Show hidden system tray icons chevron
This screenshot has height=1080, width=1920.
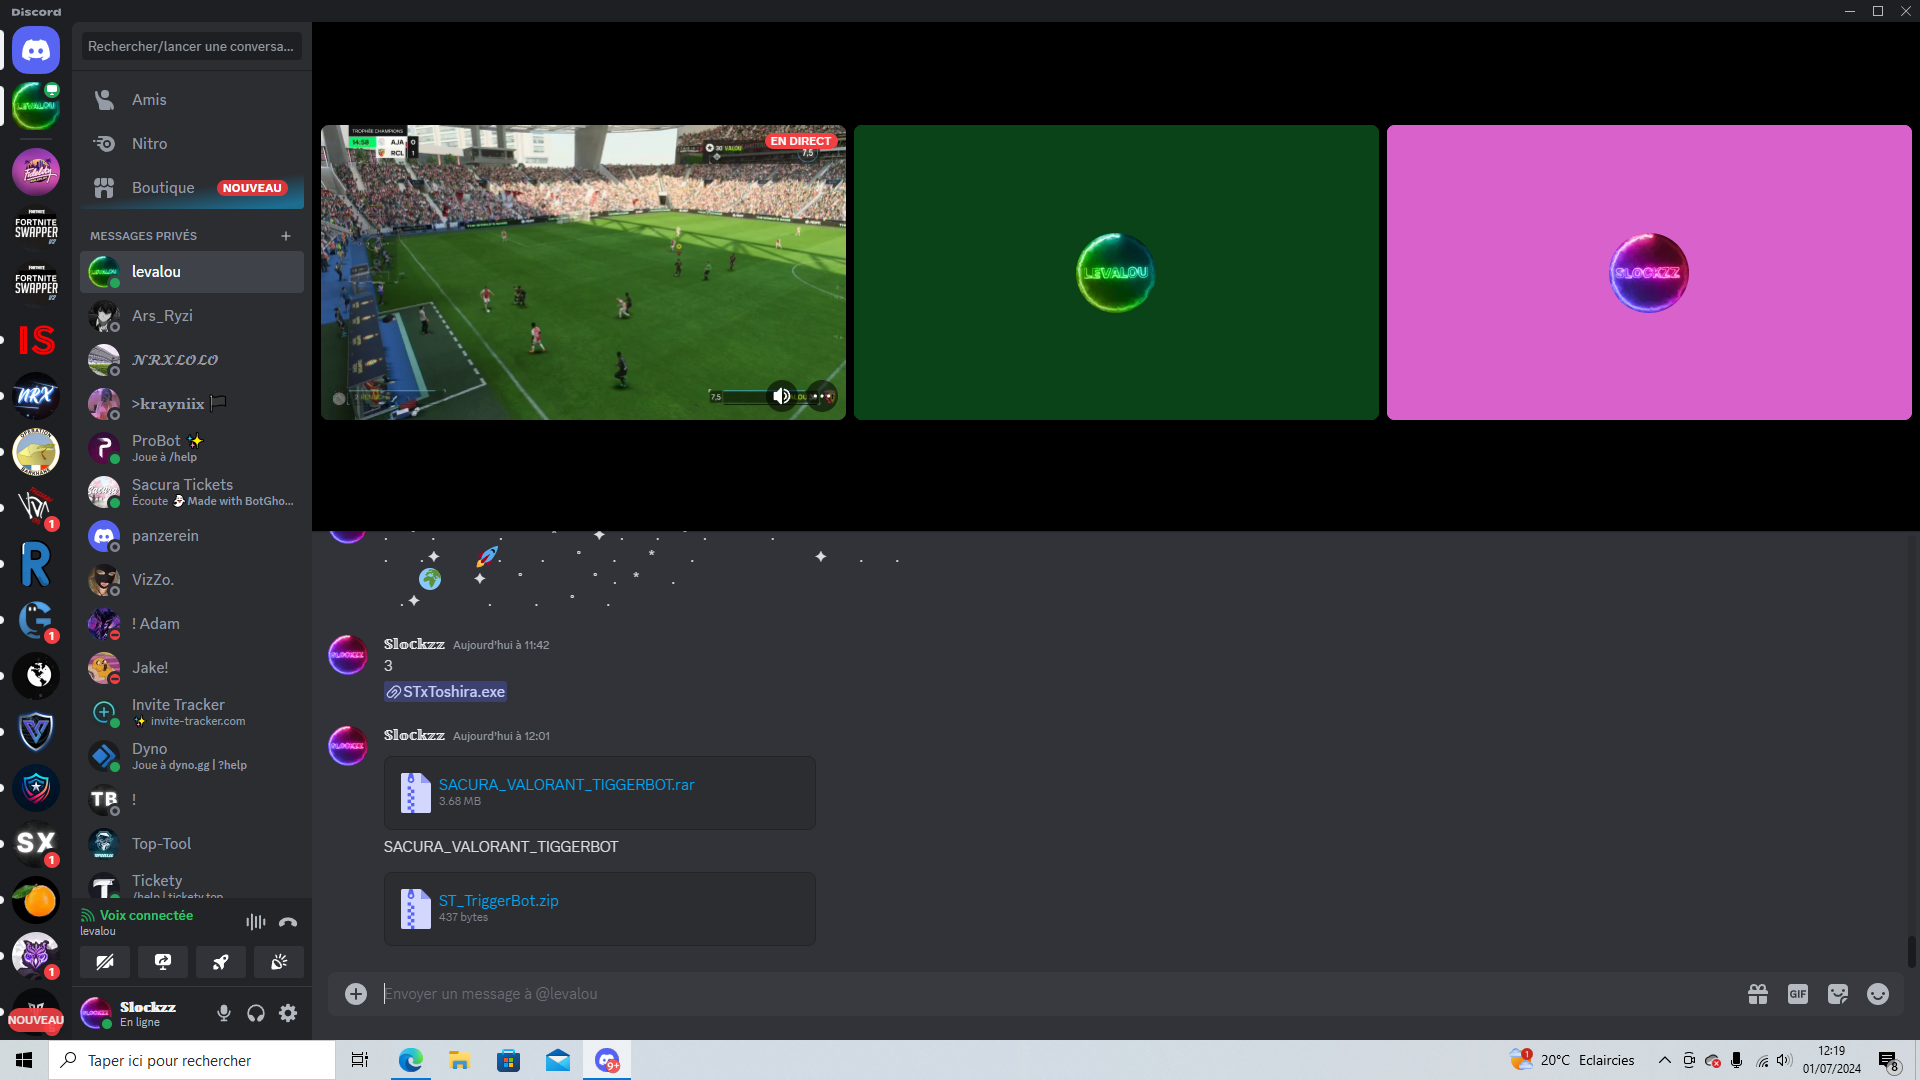[x=1665, y=1060]
